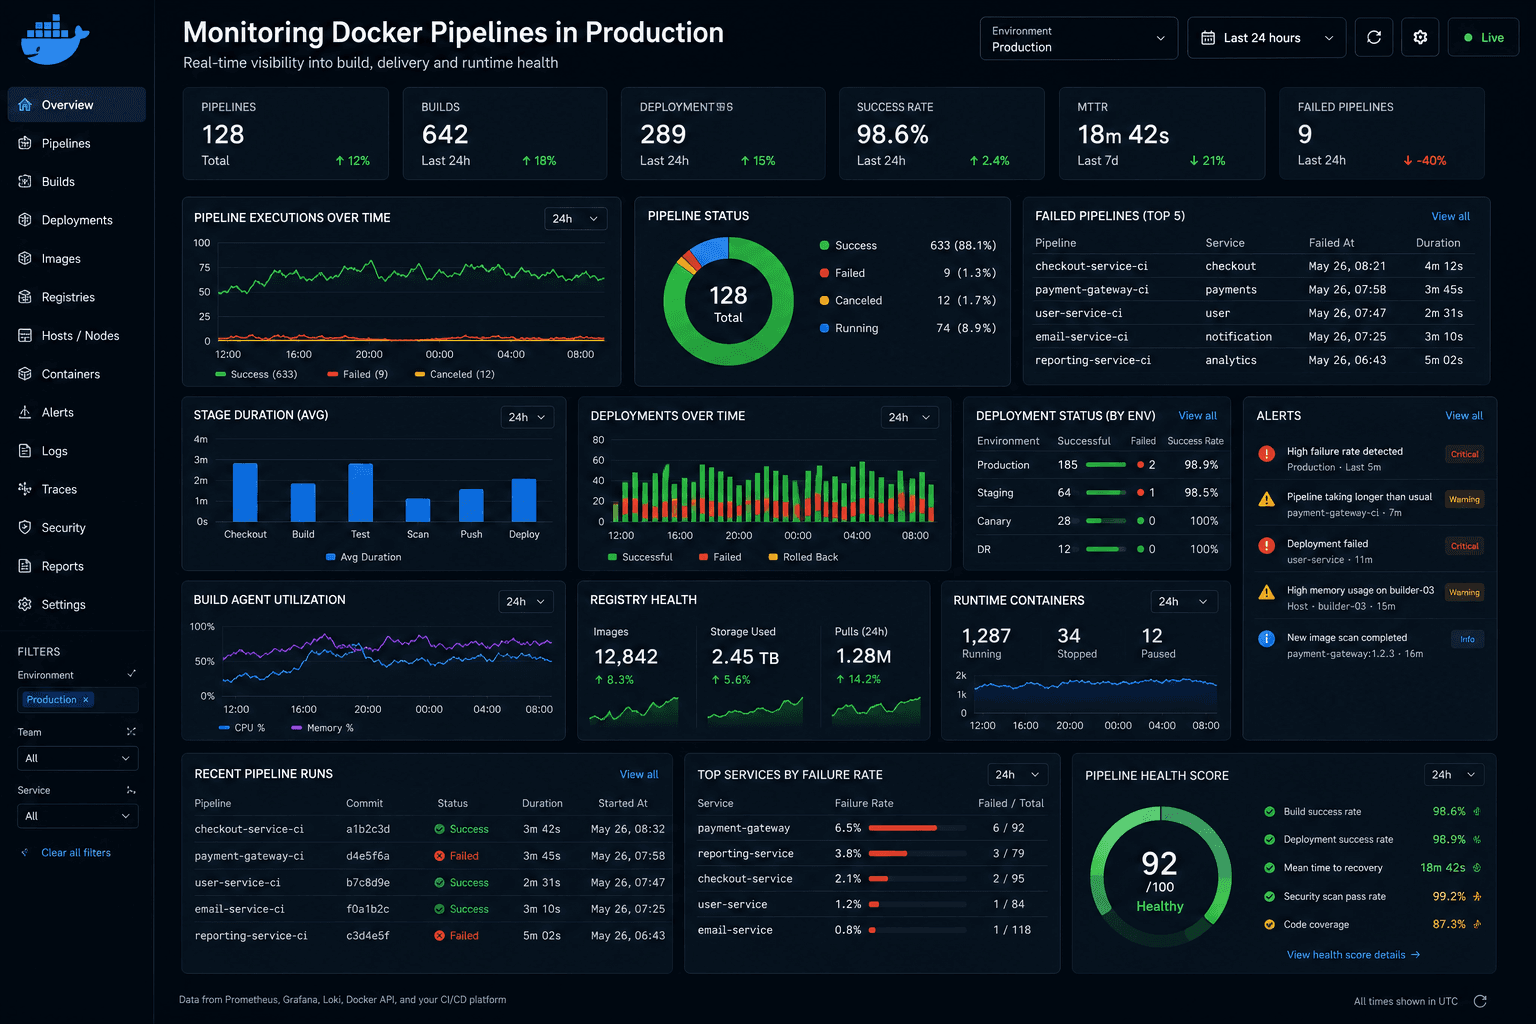Click the blue Running color dot in legend

pyautogui.click(x=824, y=328)
